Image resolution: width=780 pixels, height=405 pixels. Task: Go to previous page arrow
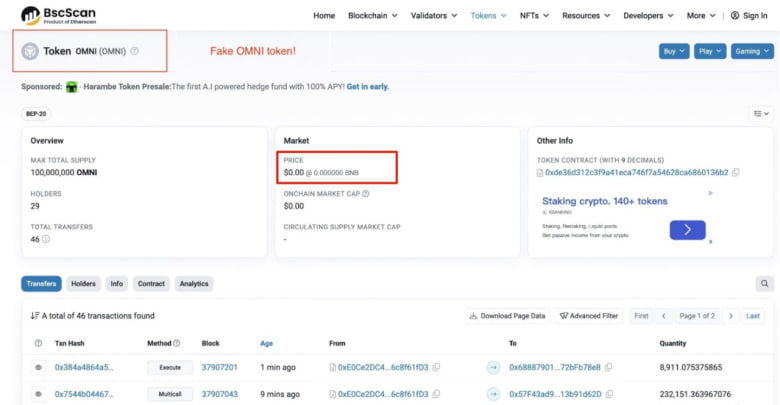pos(664,316)
